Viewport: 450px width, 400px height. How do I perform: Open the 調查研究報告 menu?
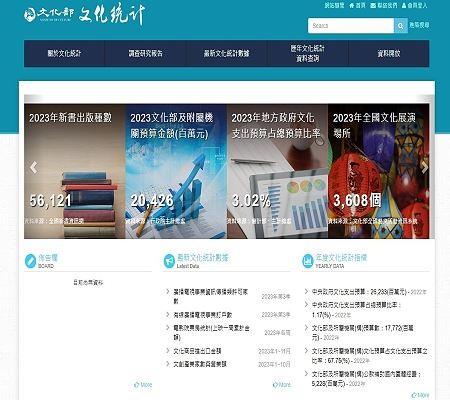click(x=146, y=53)
